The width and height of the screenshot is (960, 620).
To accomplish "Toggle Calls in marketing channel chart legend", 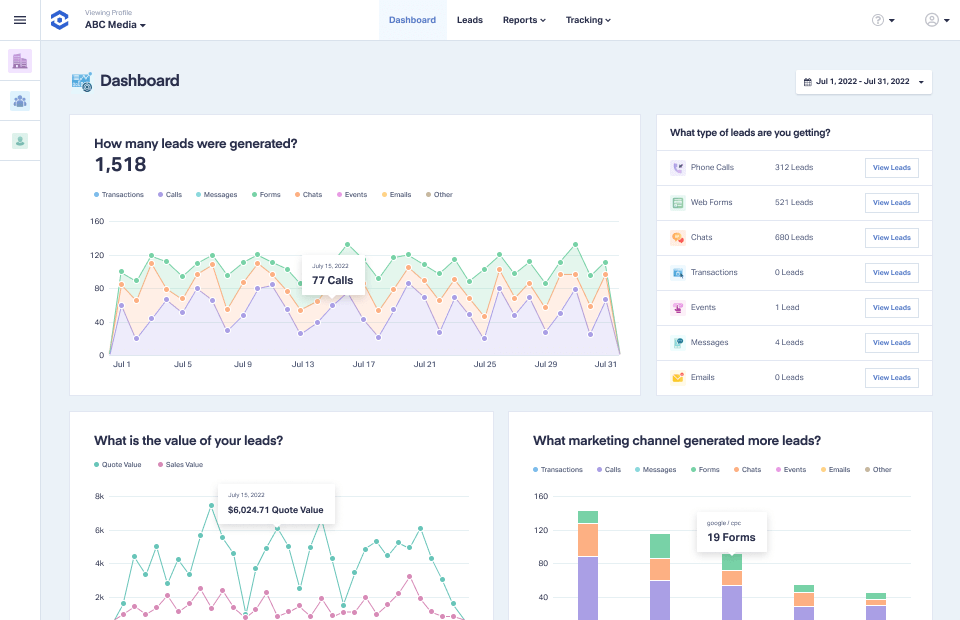I will (609, 469).
